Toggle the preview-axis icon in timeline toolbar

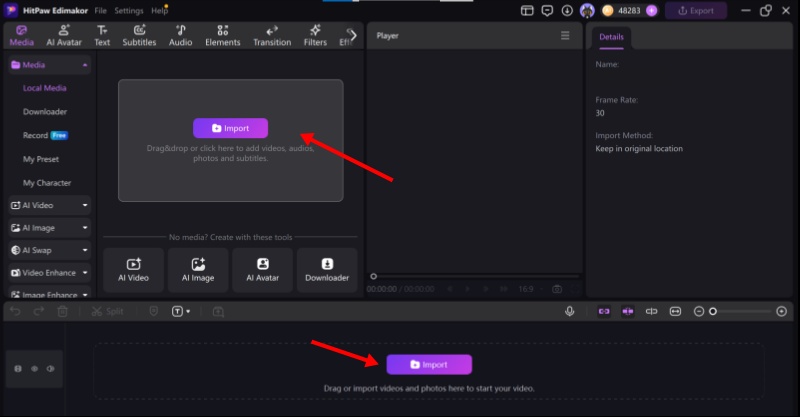coord(652,311)
